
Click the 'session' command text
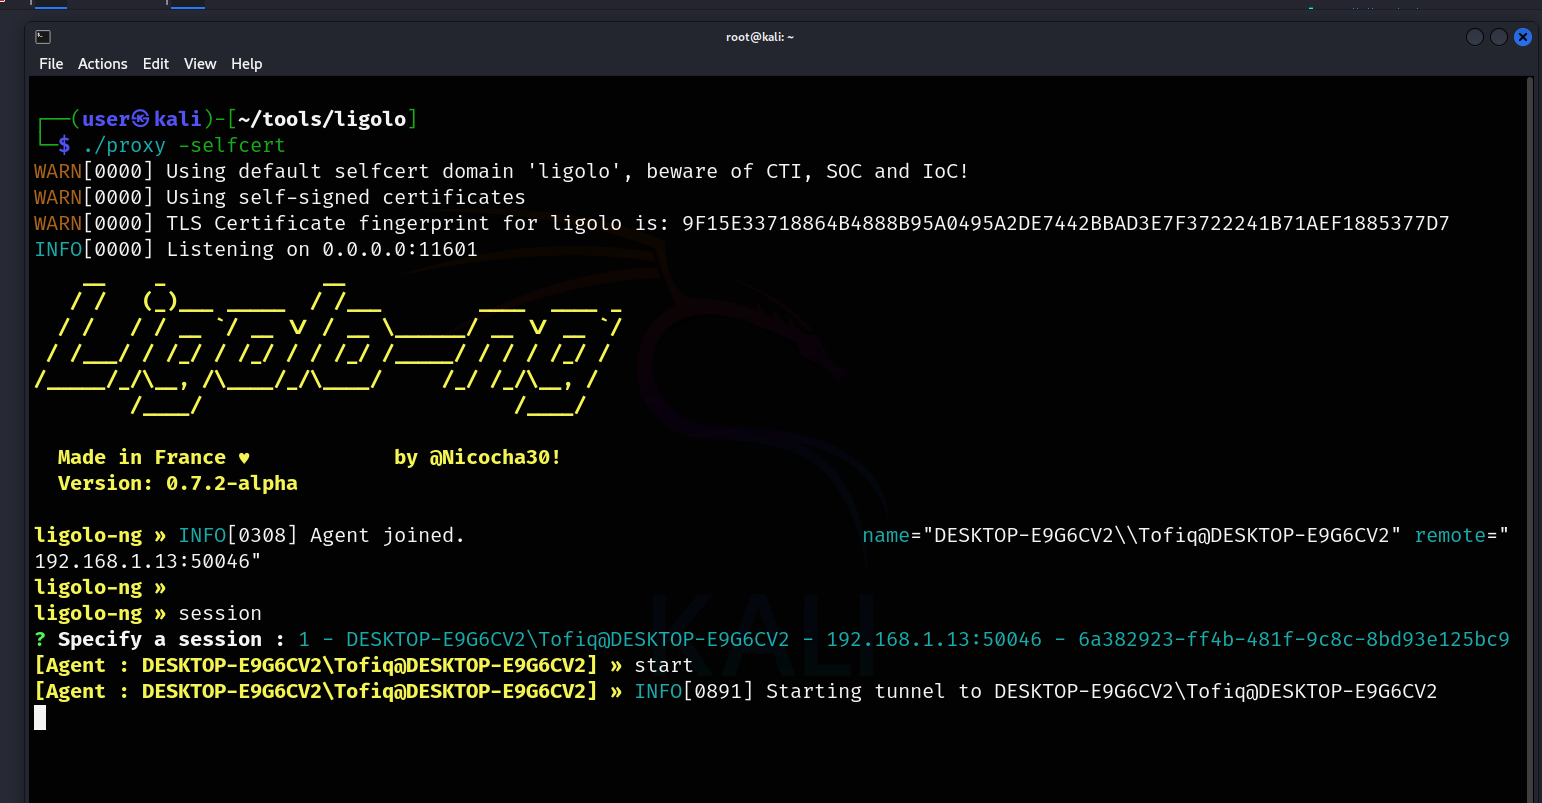(220, 613)
